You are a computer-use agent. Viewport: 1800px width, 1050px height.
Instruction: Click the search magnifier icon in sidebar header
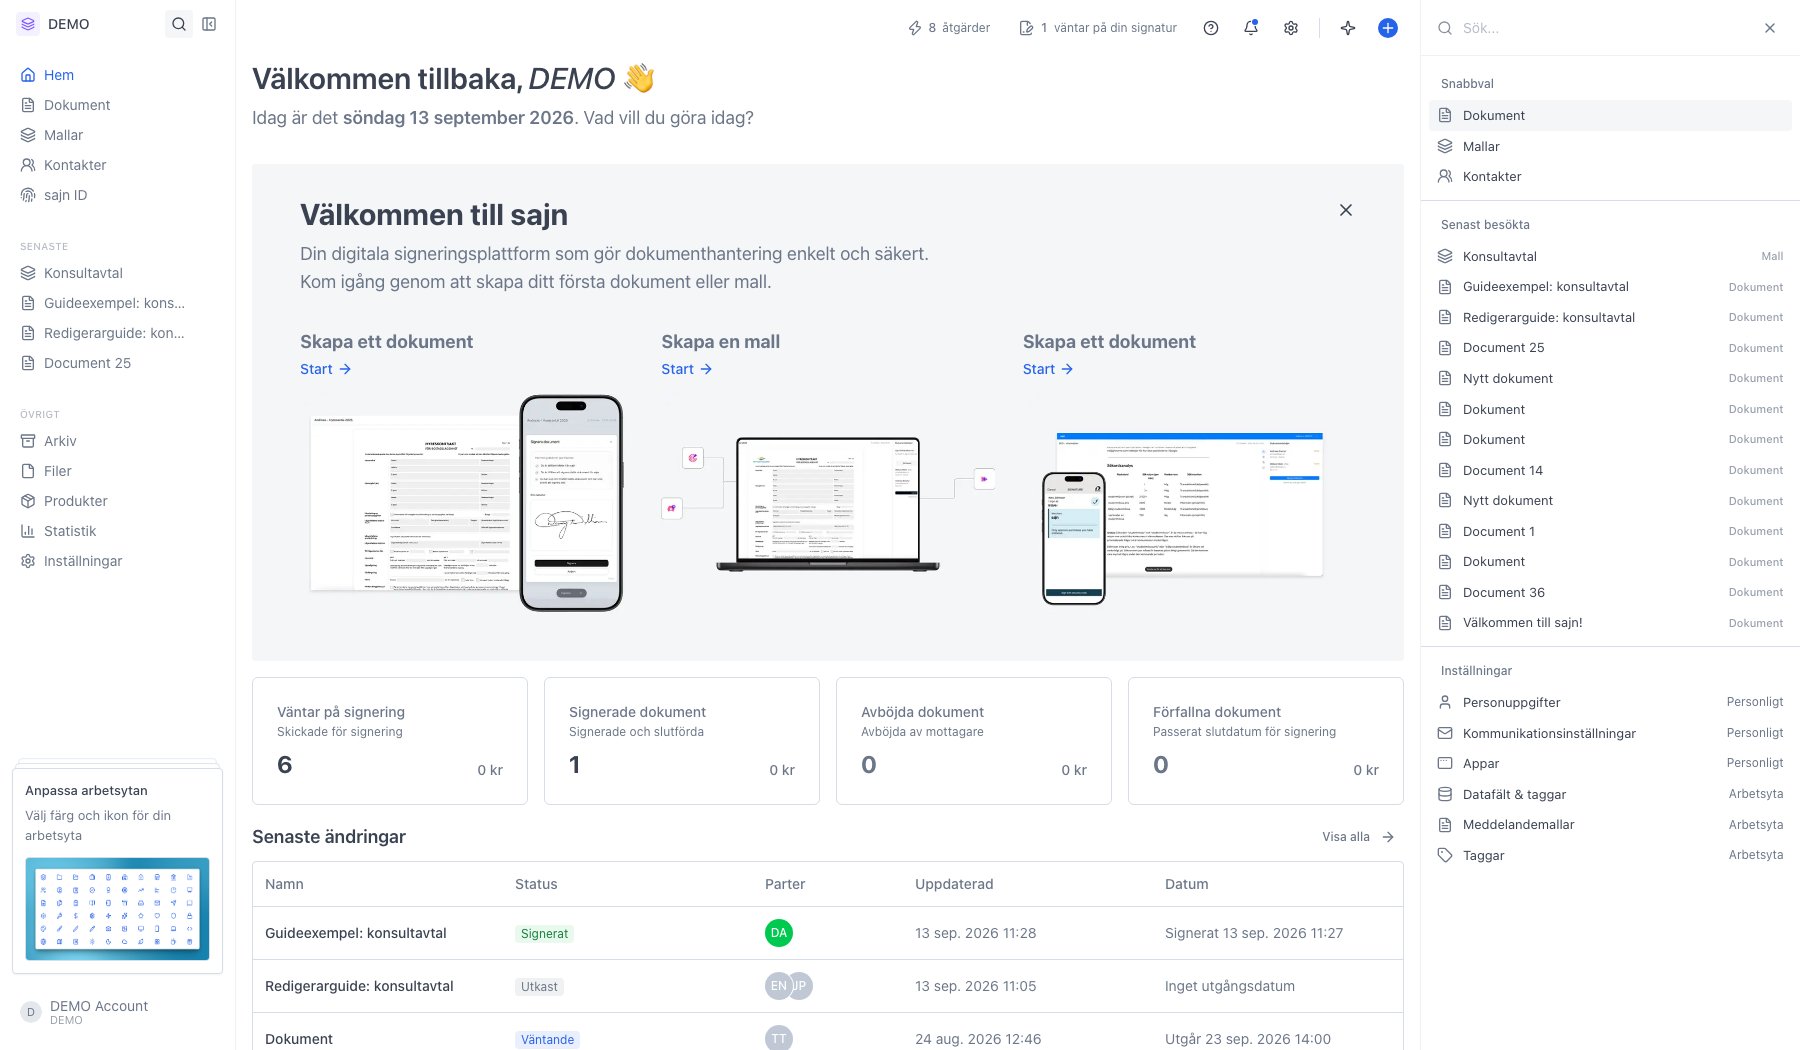179,24
